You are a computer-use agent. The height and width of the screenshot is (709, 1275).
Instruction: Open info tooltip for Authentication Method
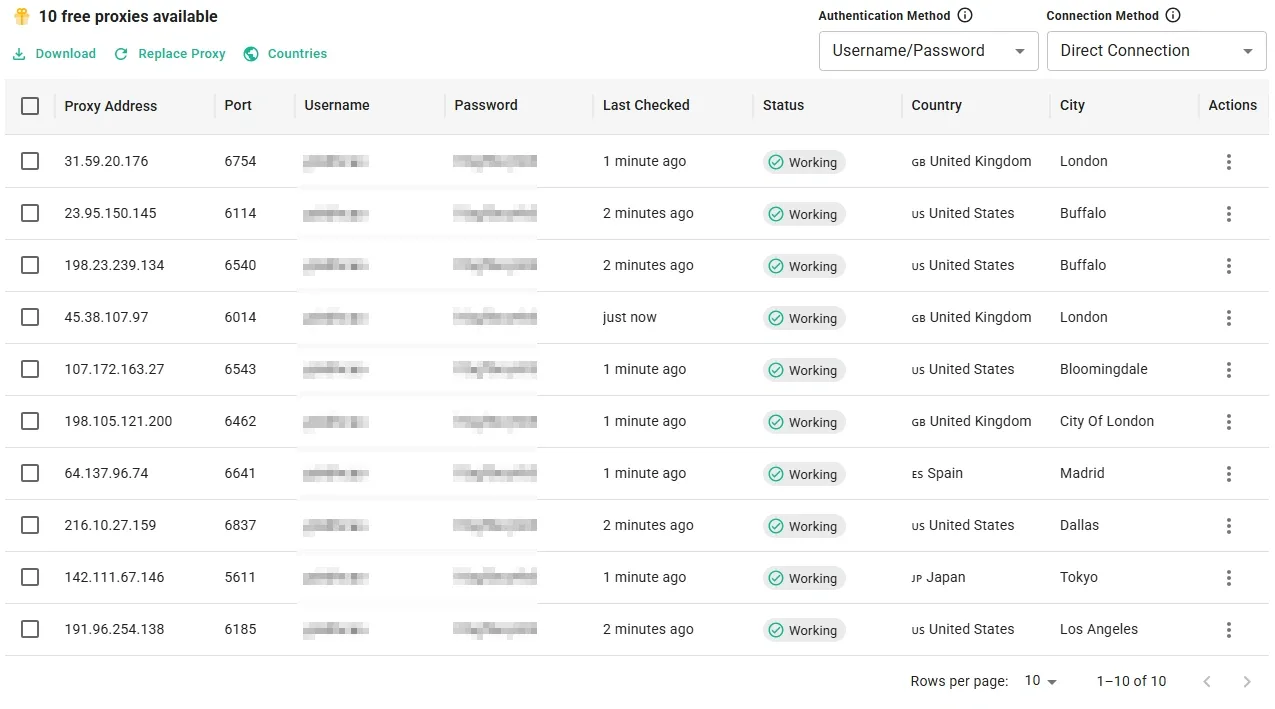tap(965, 16)
